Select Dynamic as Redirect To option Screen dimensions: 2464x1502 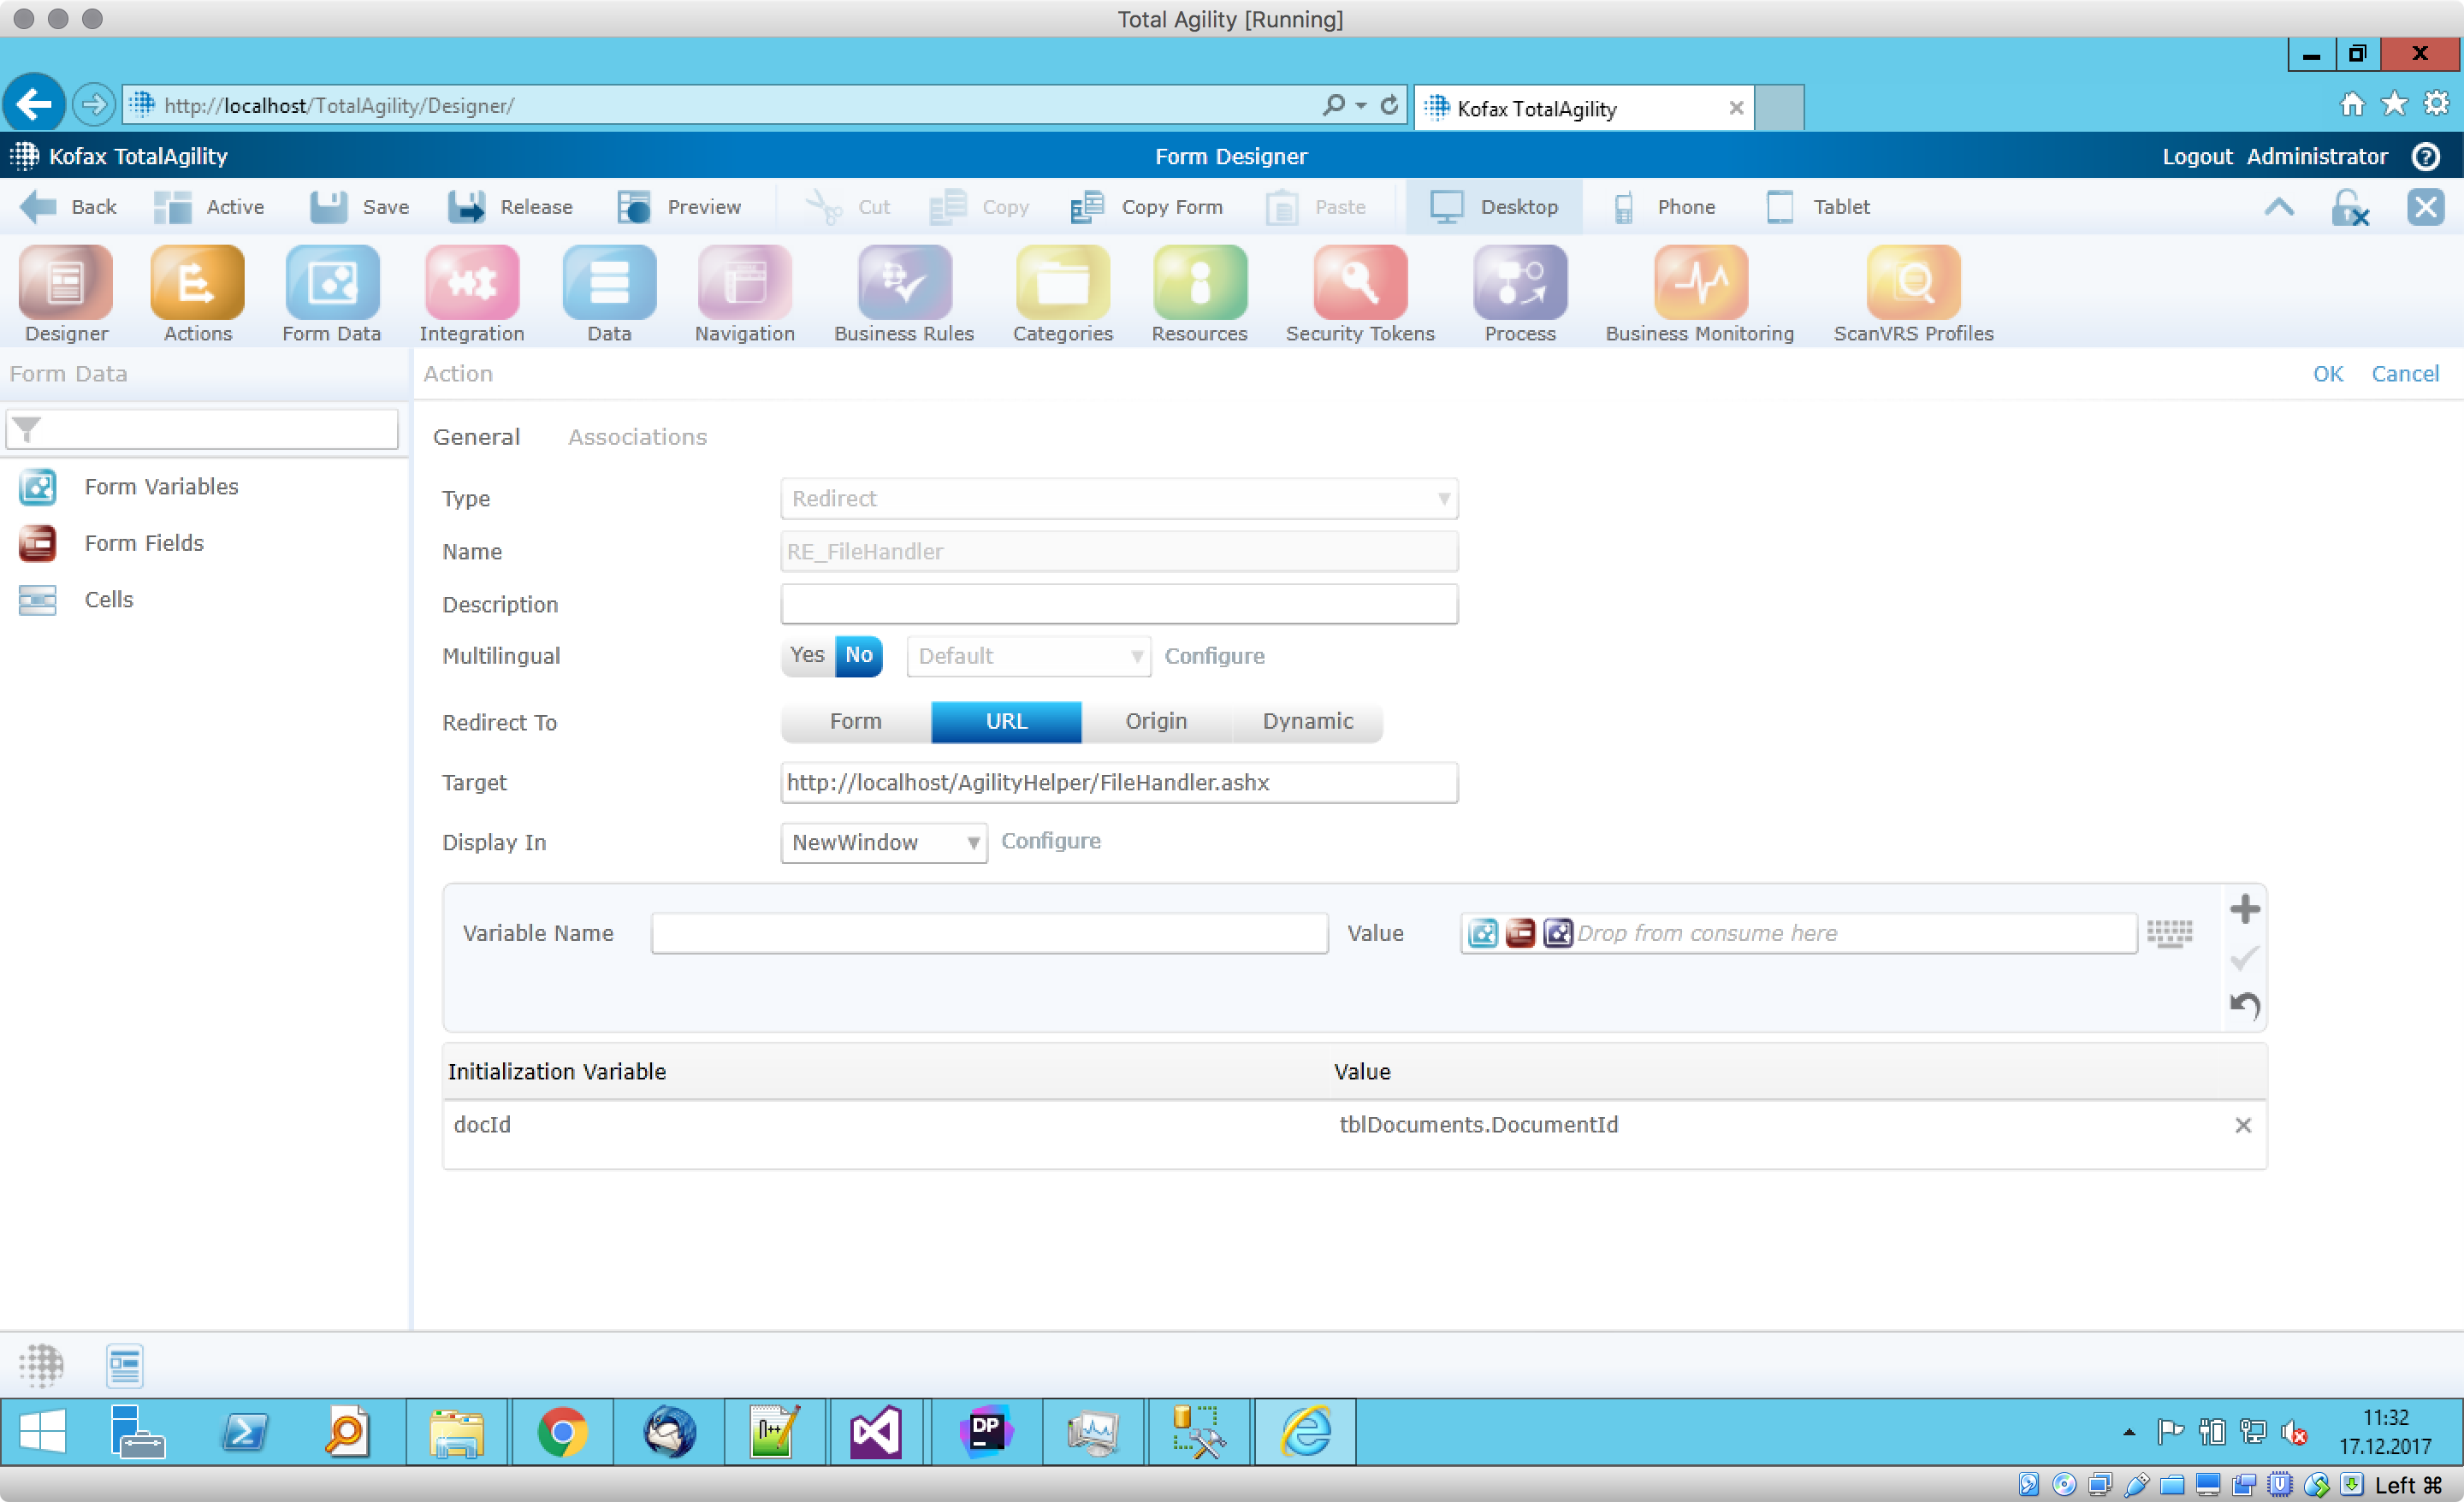click(x=1307, y=722)
